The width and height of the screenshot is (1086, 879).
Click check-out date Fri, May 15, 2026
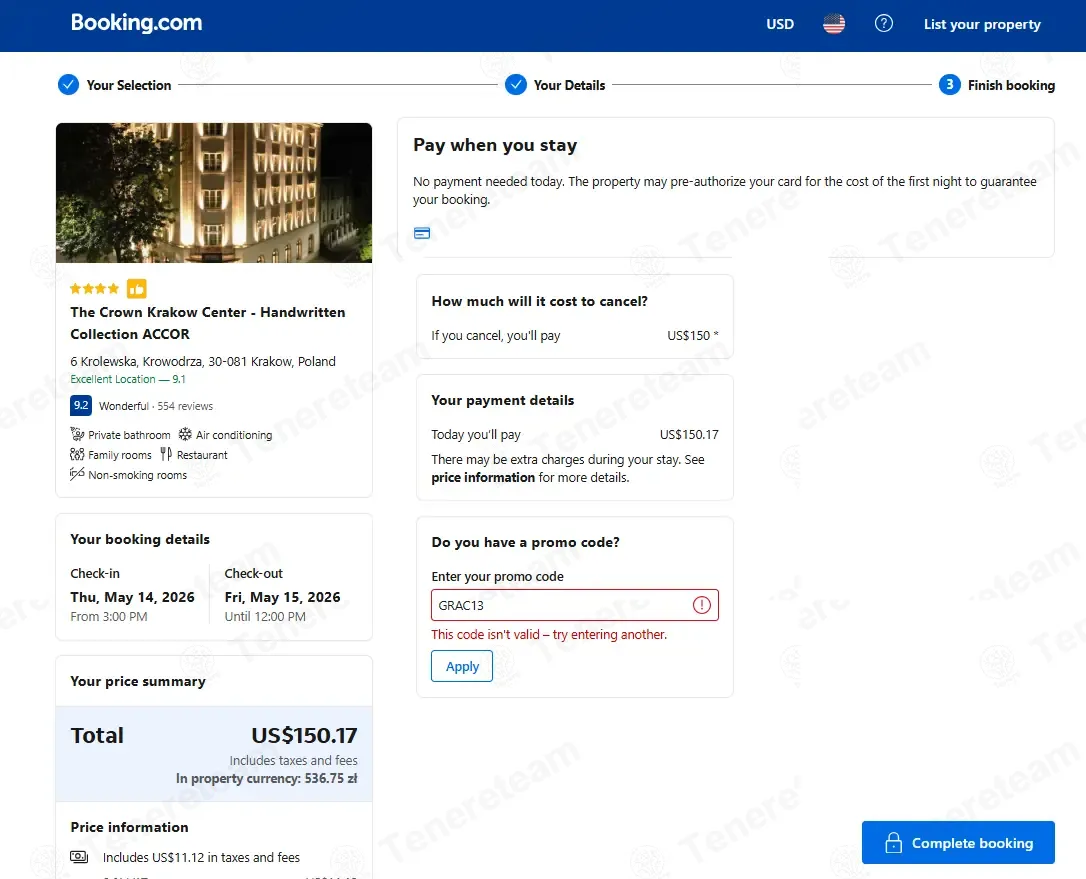click(x=283, y=597)
